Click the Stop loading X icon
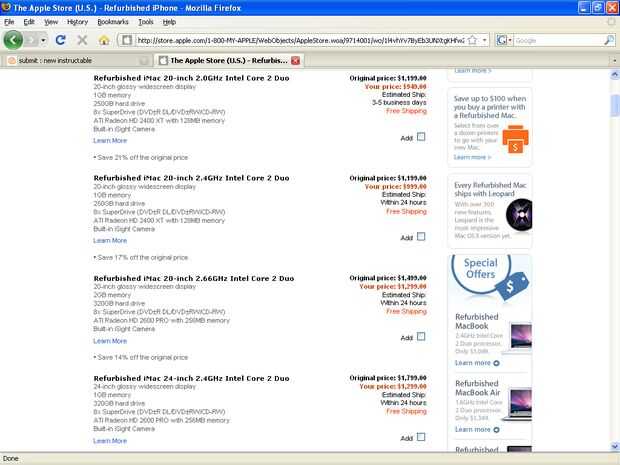Screen dimensions: 620x465 pos(82,40)
